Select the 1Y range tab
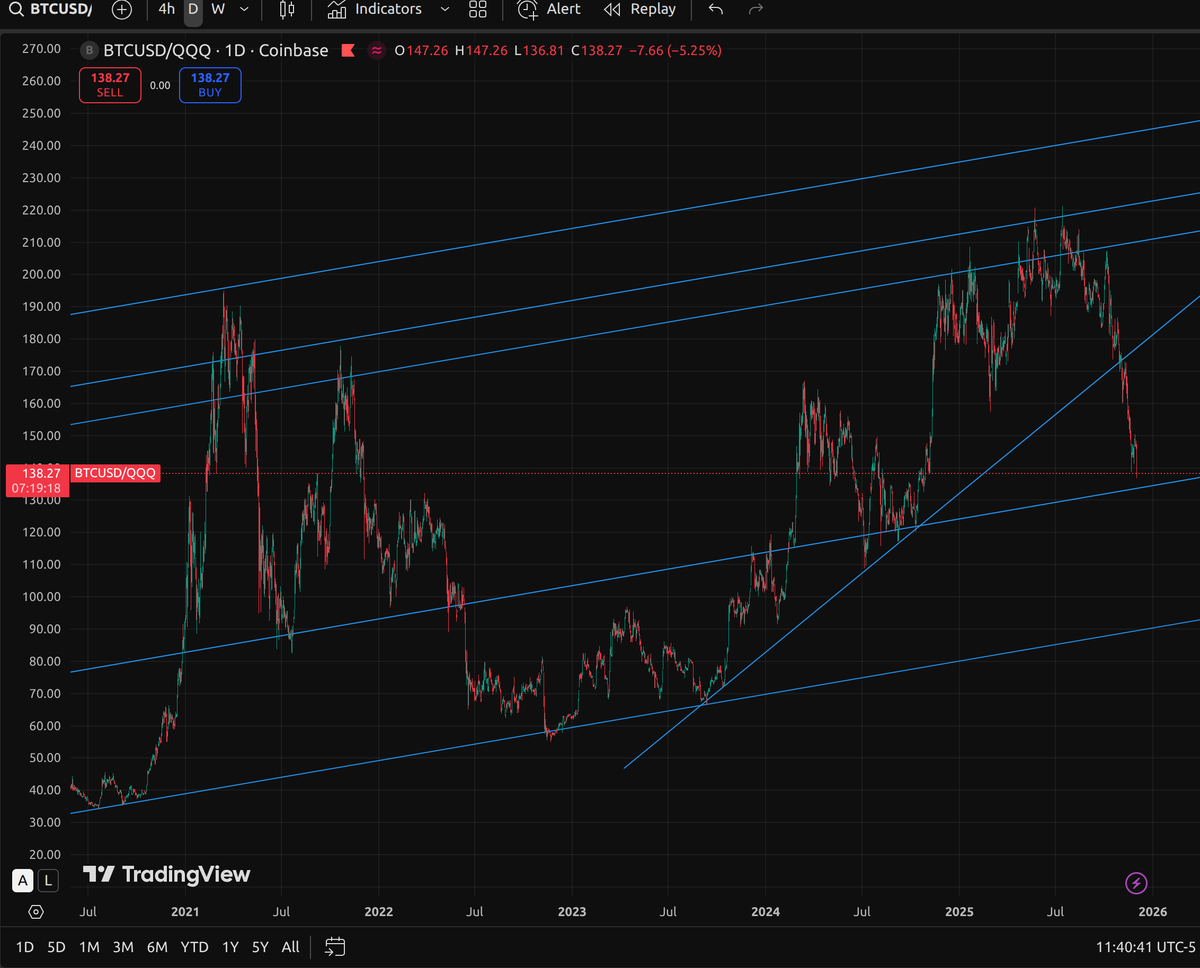Image resolution: width=1200 pixels, height=968 pixels. tap(229, 946)
